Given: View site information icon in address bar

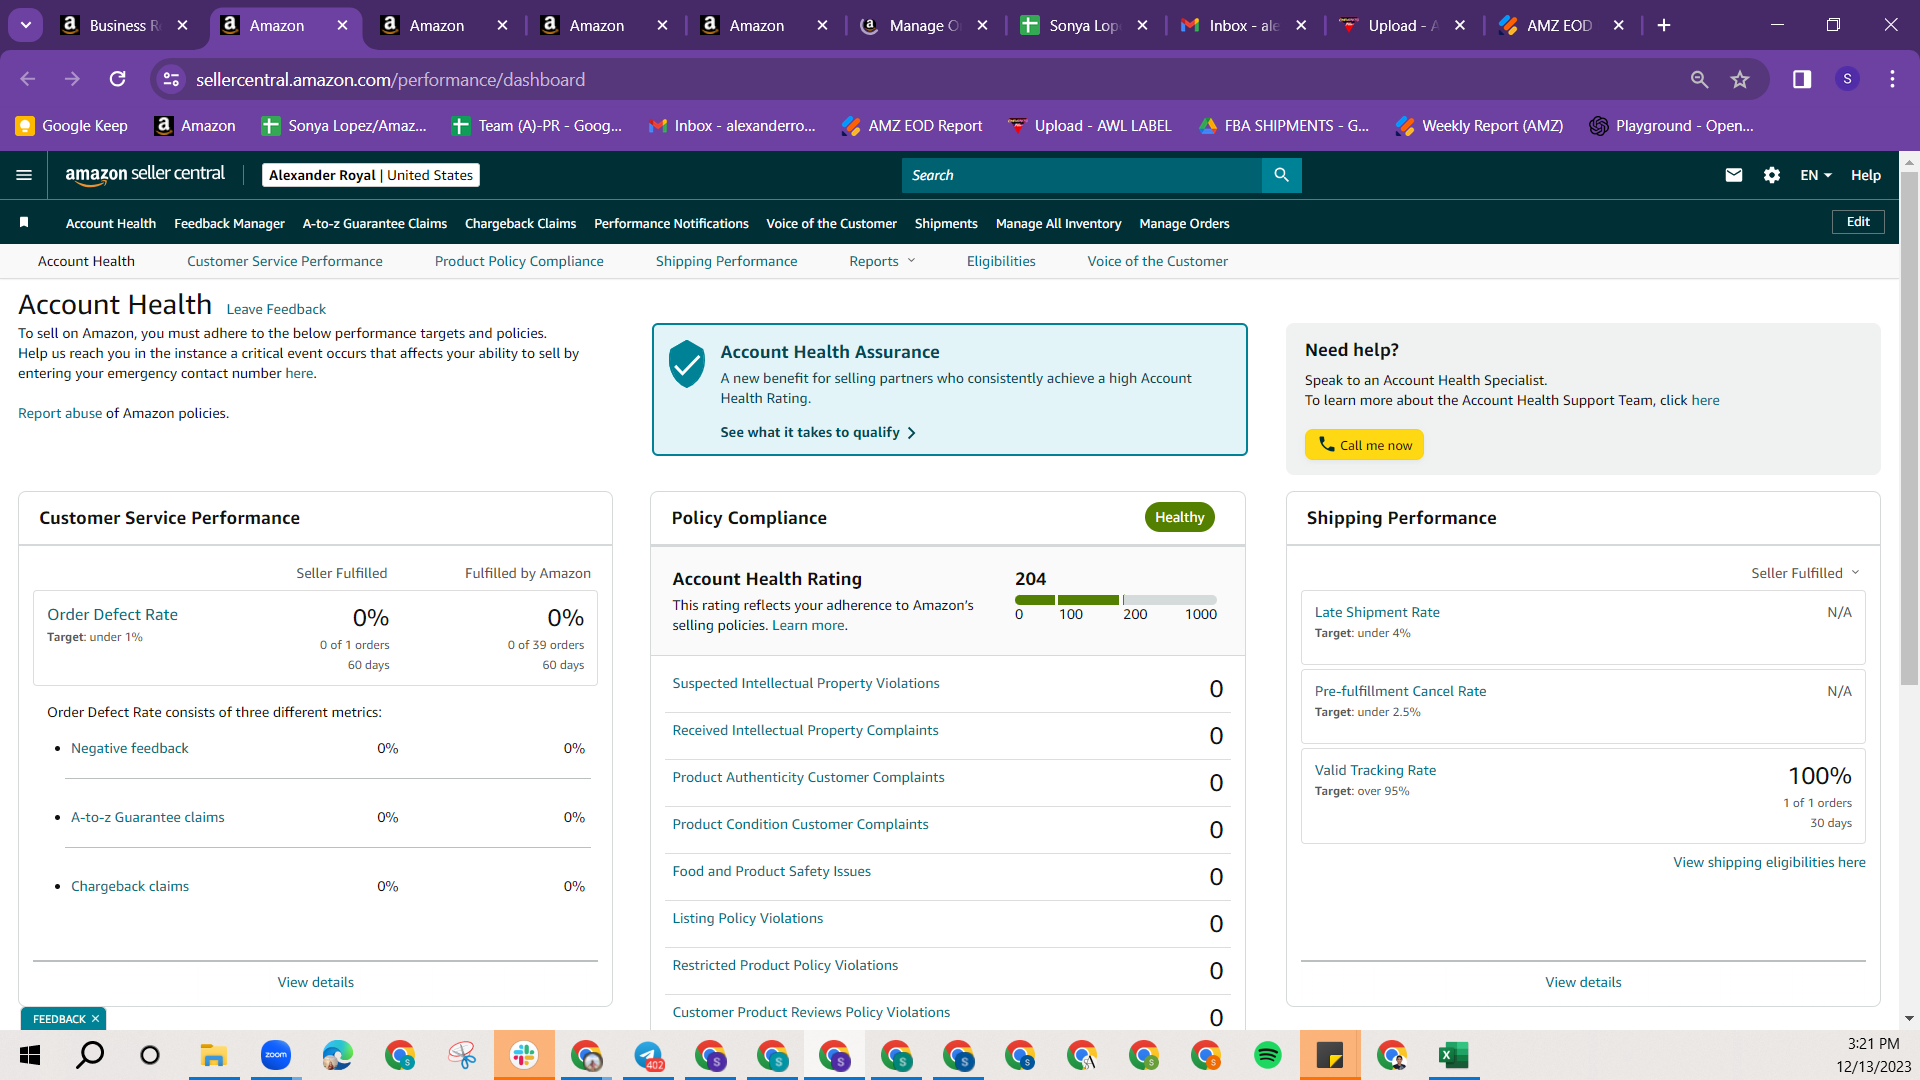Looking at the screenshot, I should [x=172, y=79].
